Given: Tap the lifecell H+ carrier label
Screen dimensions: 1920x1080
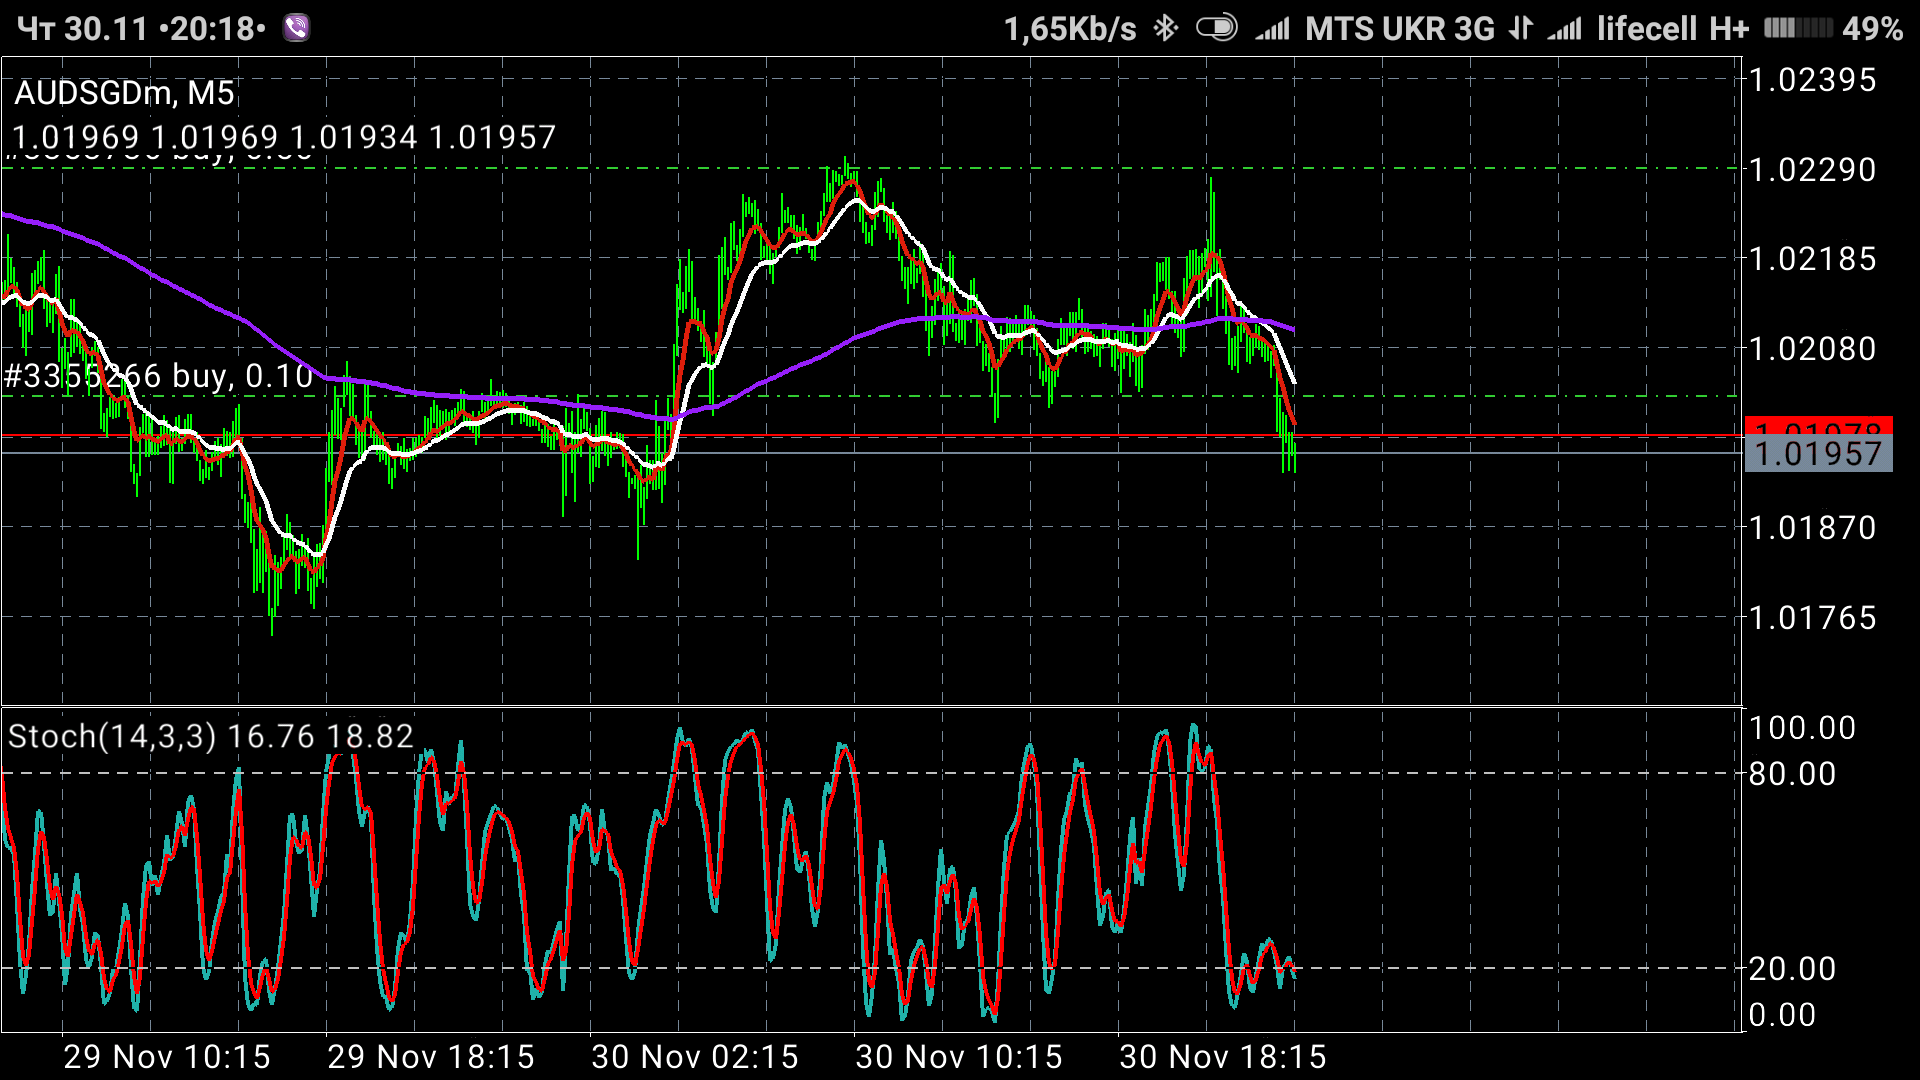Looking at the screenshot, I should tap(1672, 28).
